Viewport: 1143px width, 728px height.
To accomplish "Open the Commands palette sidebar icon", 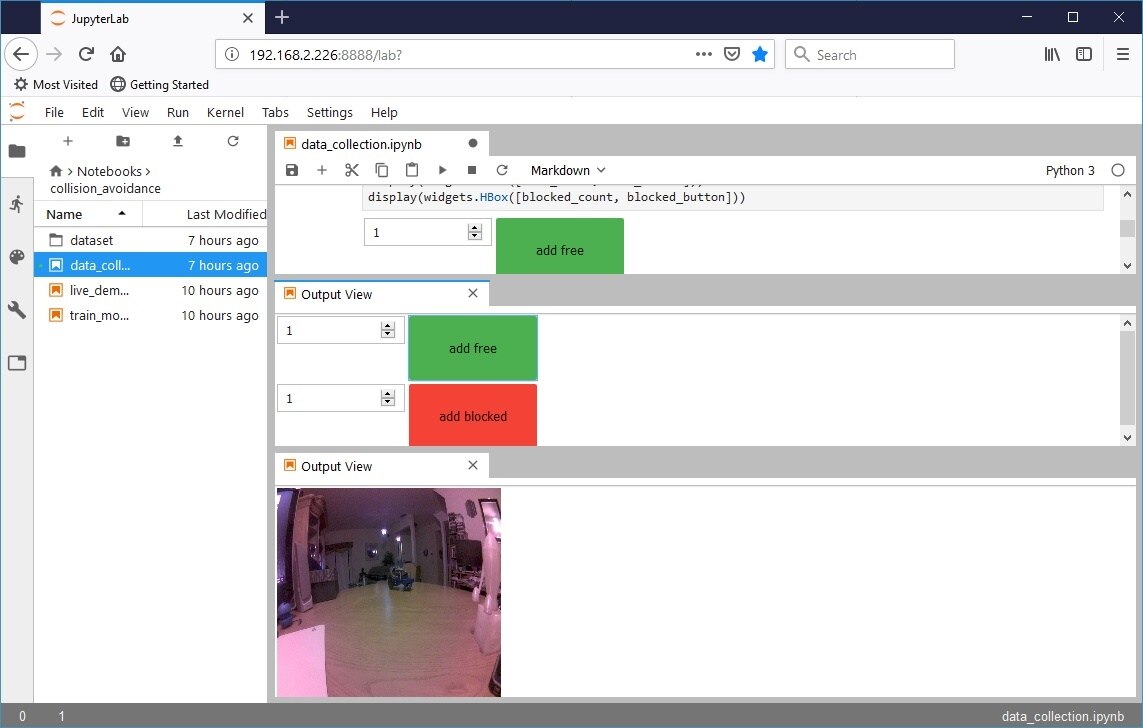I will click(x=16, y=257).
